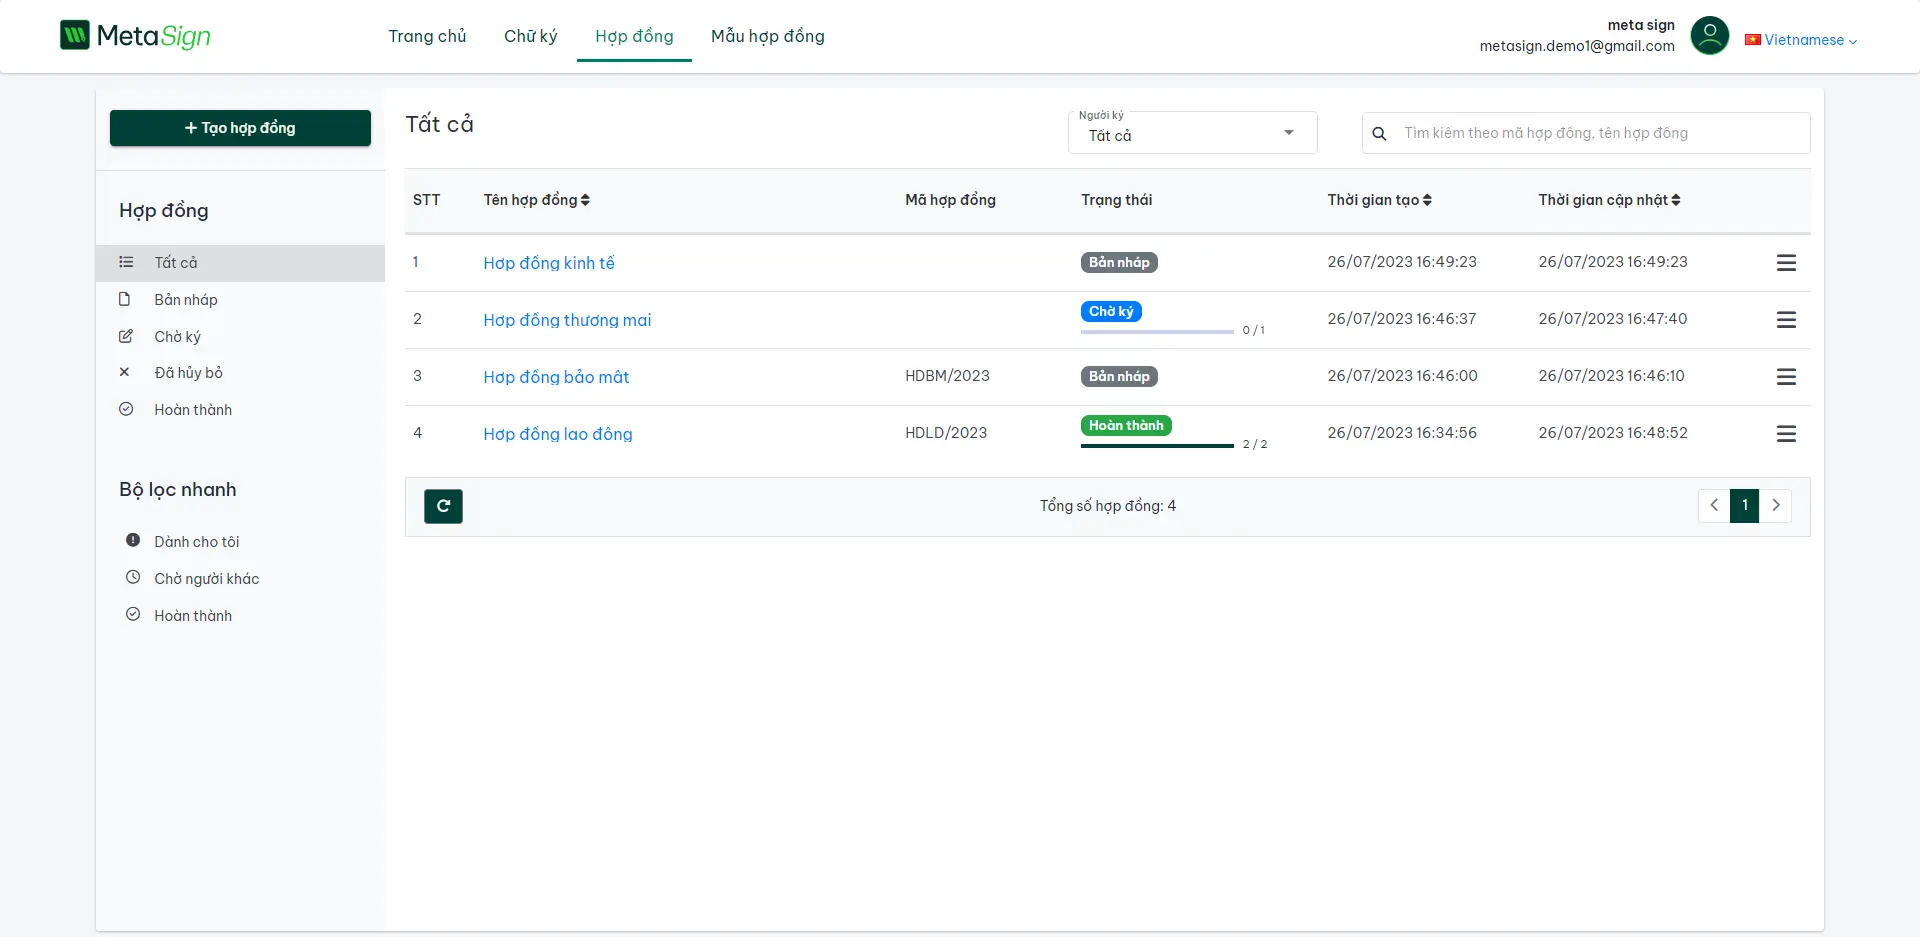The width and height of the screenshot is (1920, 937).
Task: Click the document icon beside Bản nháp
Action: [125, 299]
